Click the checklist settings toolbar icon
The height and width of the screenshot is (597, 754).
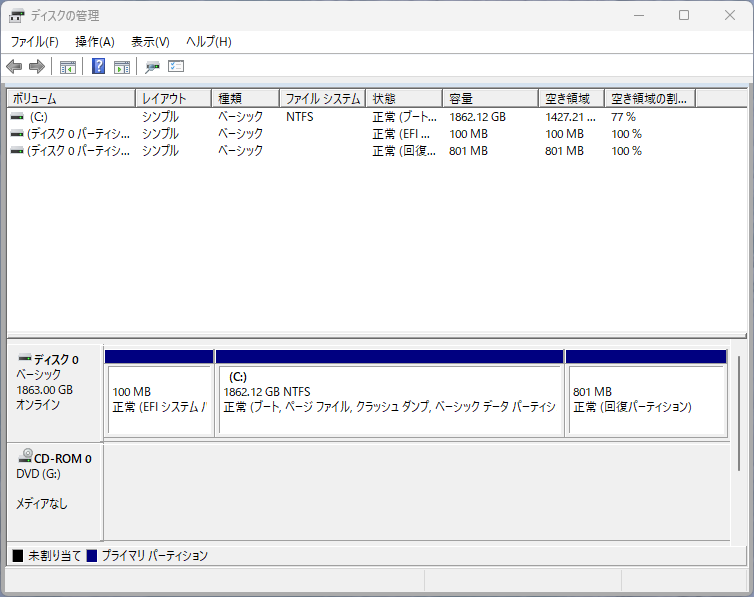(176, 67)
